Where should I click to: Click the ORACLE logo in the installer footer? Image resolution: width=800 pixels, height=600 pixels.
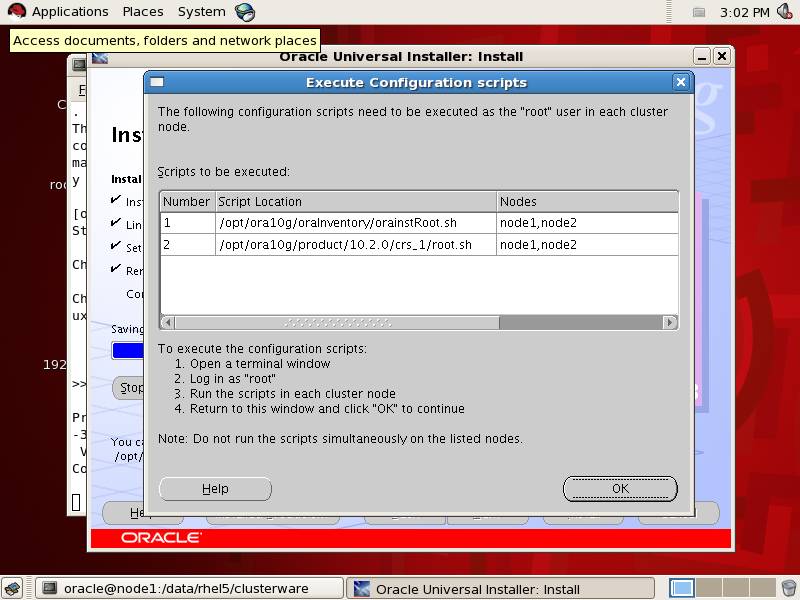pyautogui.click(x=161, y=537)
